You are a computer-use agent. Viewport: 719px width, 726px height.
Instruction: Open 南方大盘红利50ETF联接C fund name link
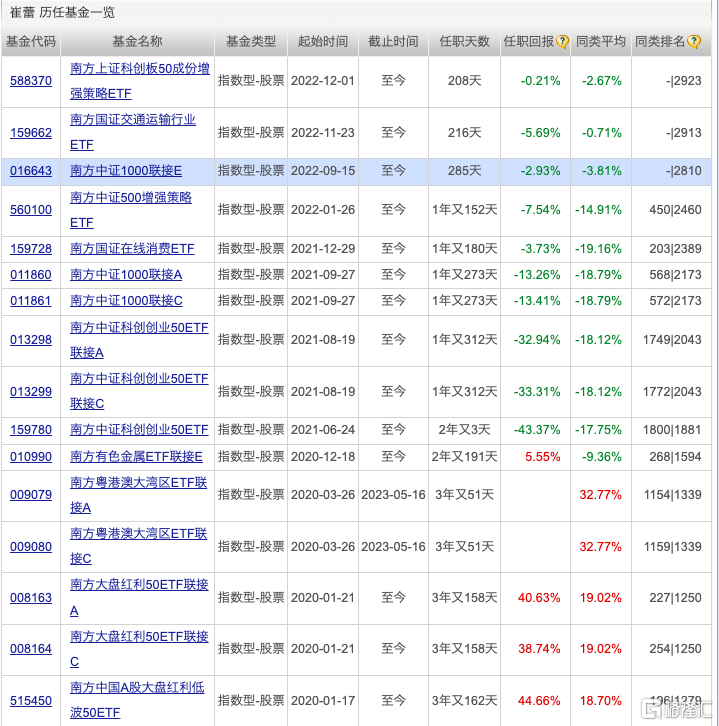(139, 649)
